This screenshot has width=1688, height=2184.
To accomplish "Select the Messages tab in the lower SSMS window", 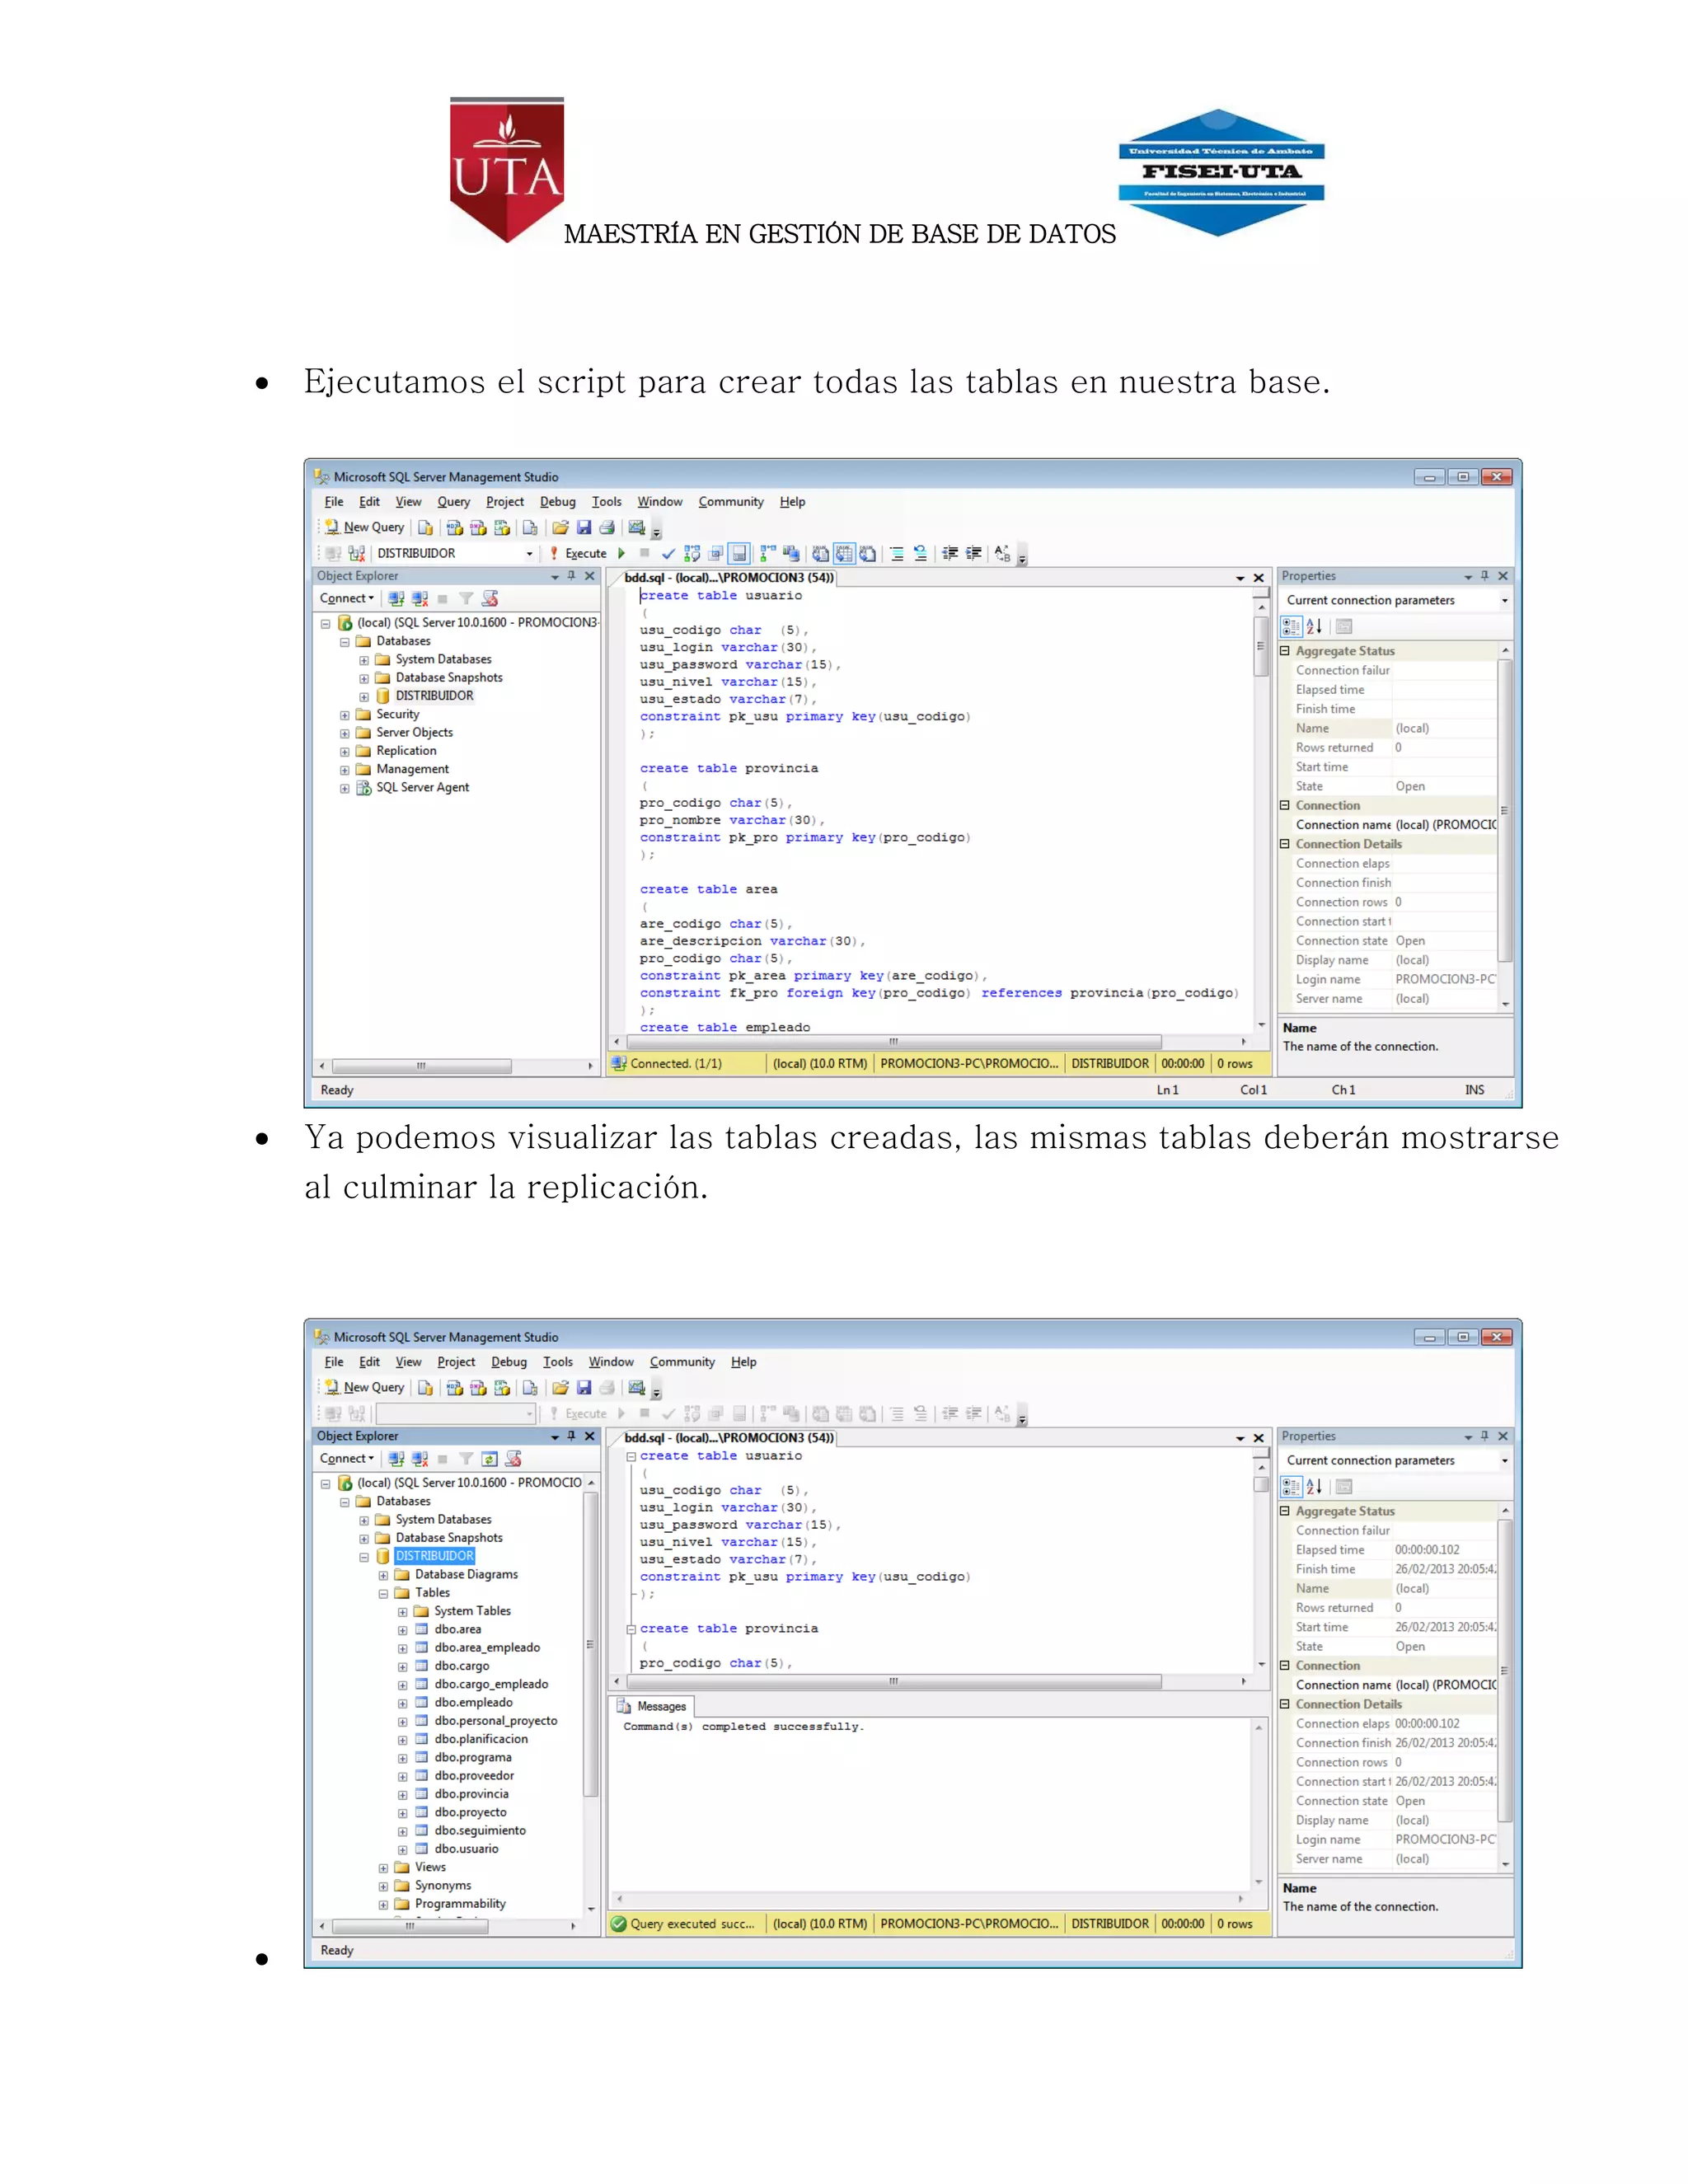I will [x=652, y=1706].
